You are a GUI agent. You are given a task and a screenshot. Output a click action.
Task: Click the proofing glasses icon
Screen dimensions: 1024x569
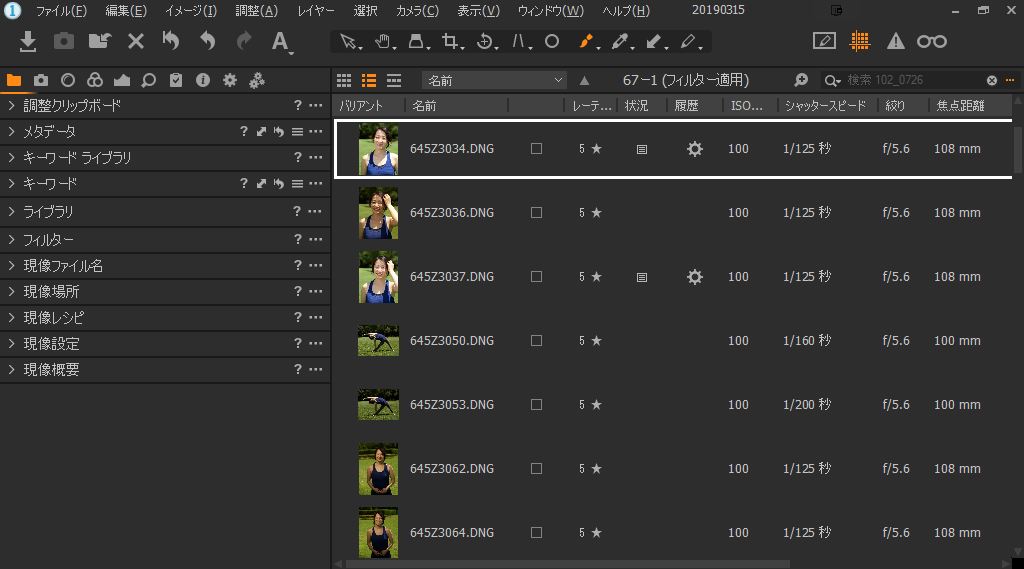932,41
